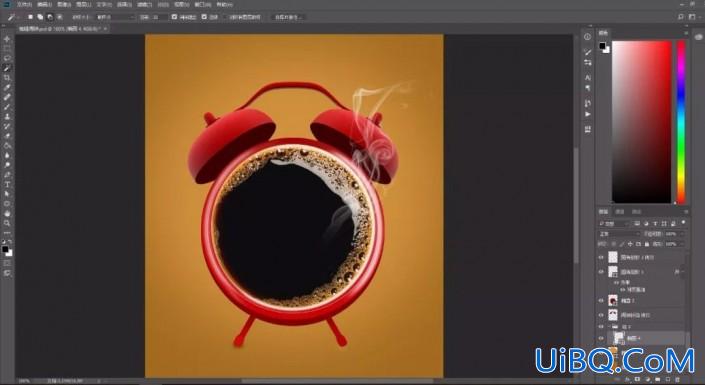The image size is (705, 385).
Task: Select the History Brush tool
Action: pyautogui.click(x=7, y=126)
